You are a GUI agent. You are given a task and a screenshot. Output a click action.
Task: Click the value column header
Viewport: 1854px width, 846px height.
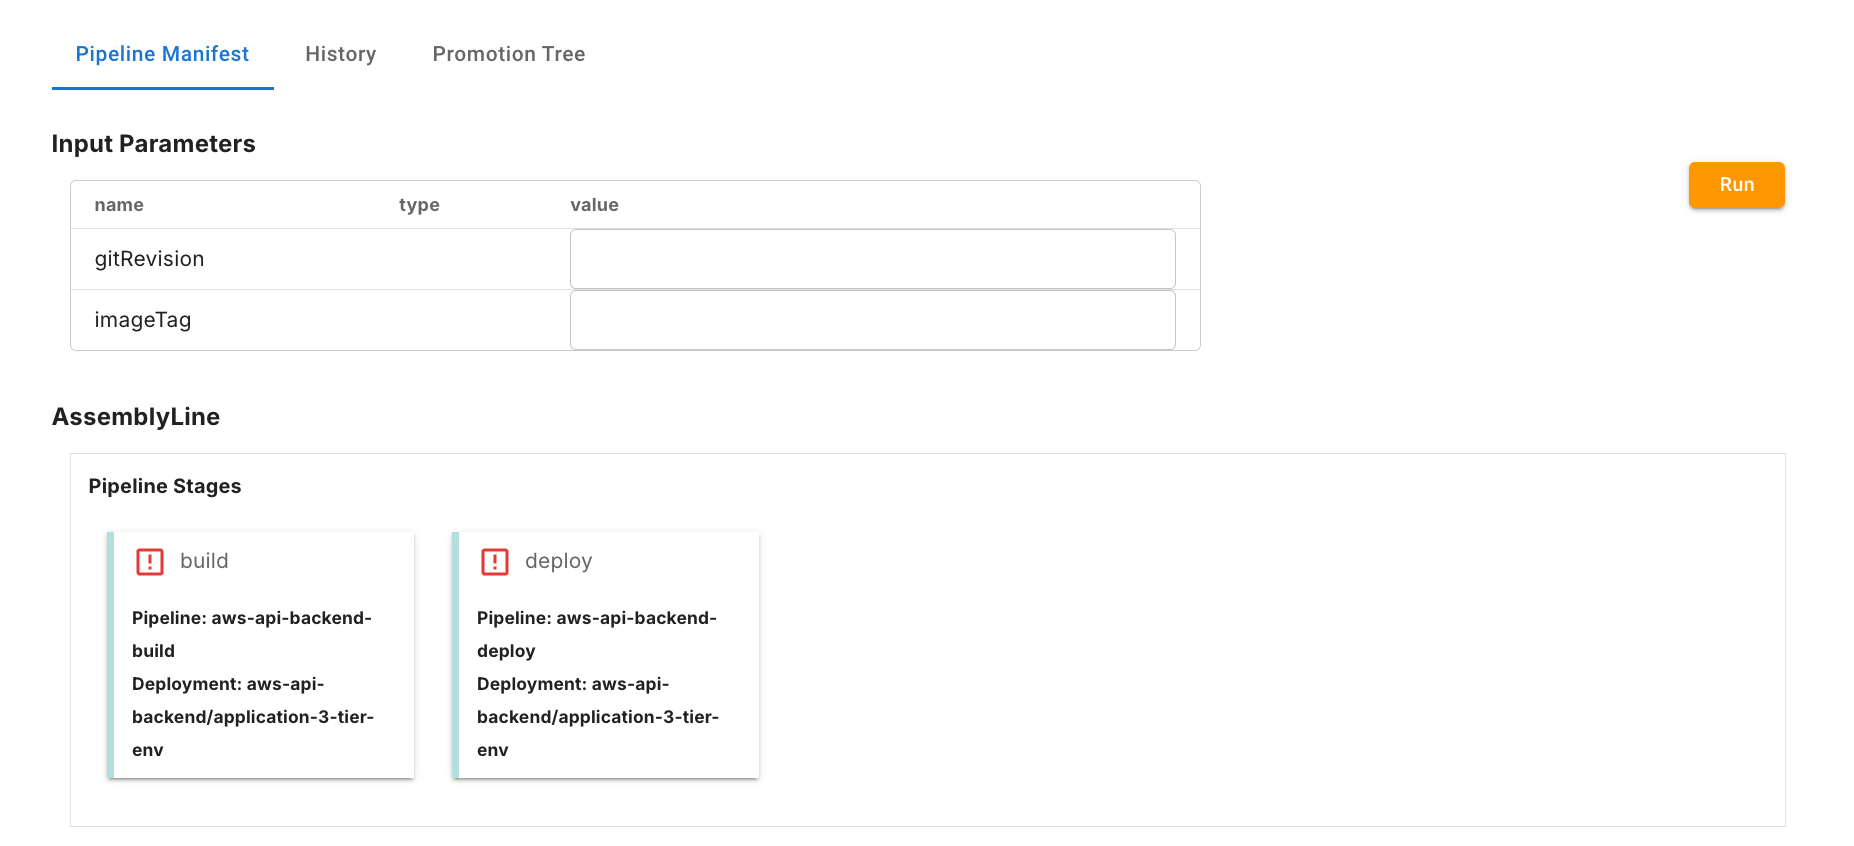[594, 205]
